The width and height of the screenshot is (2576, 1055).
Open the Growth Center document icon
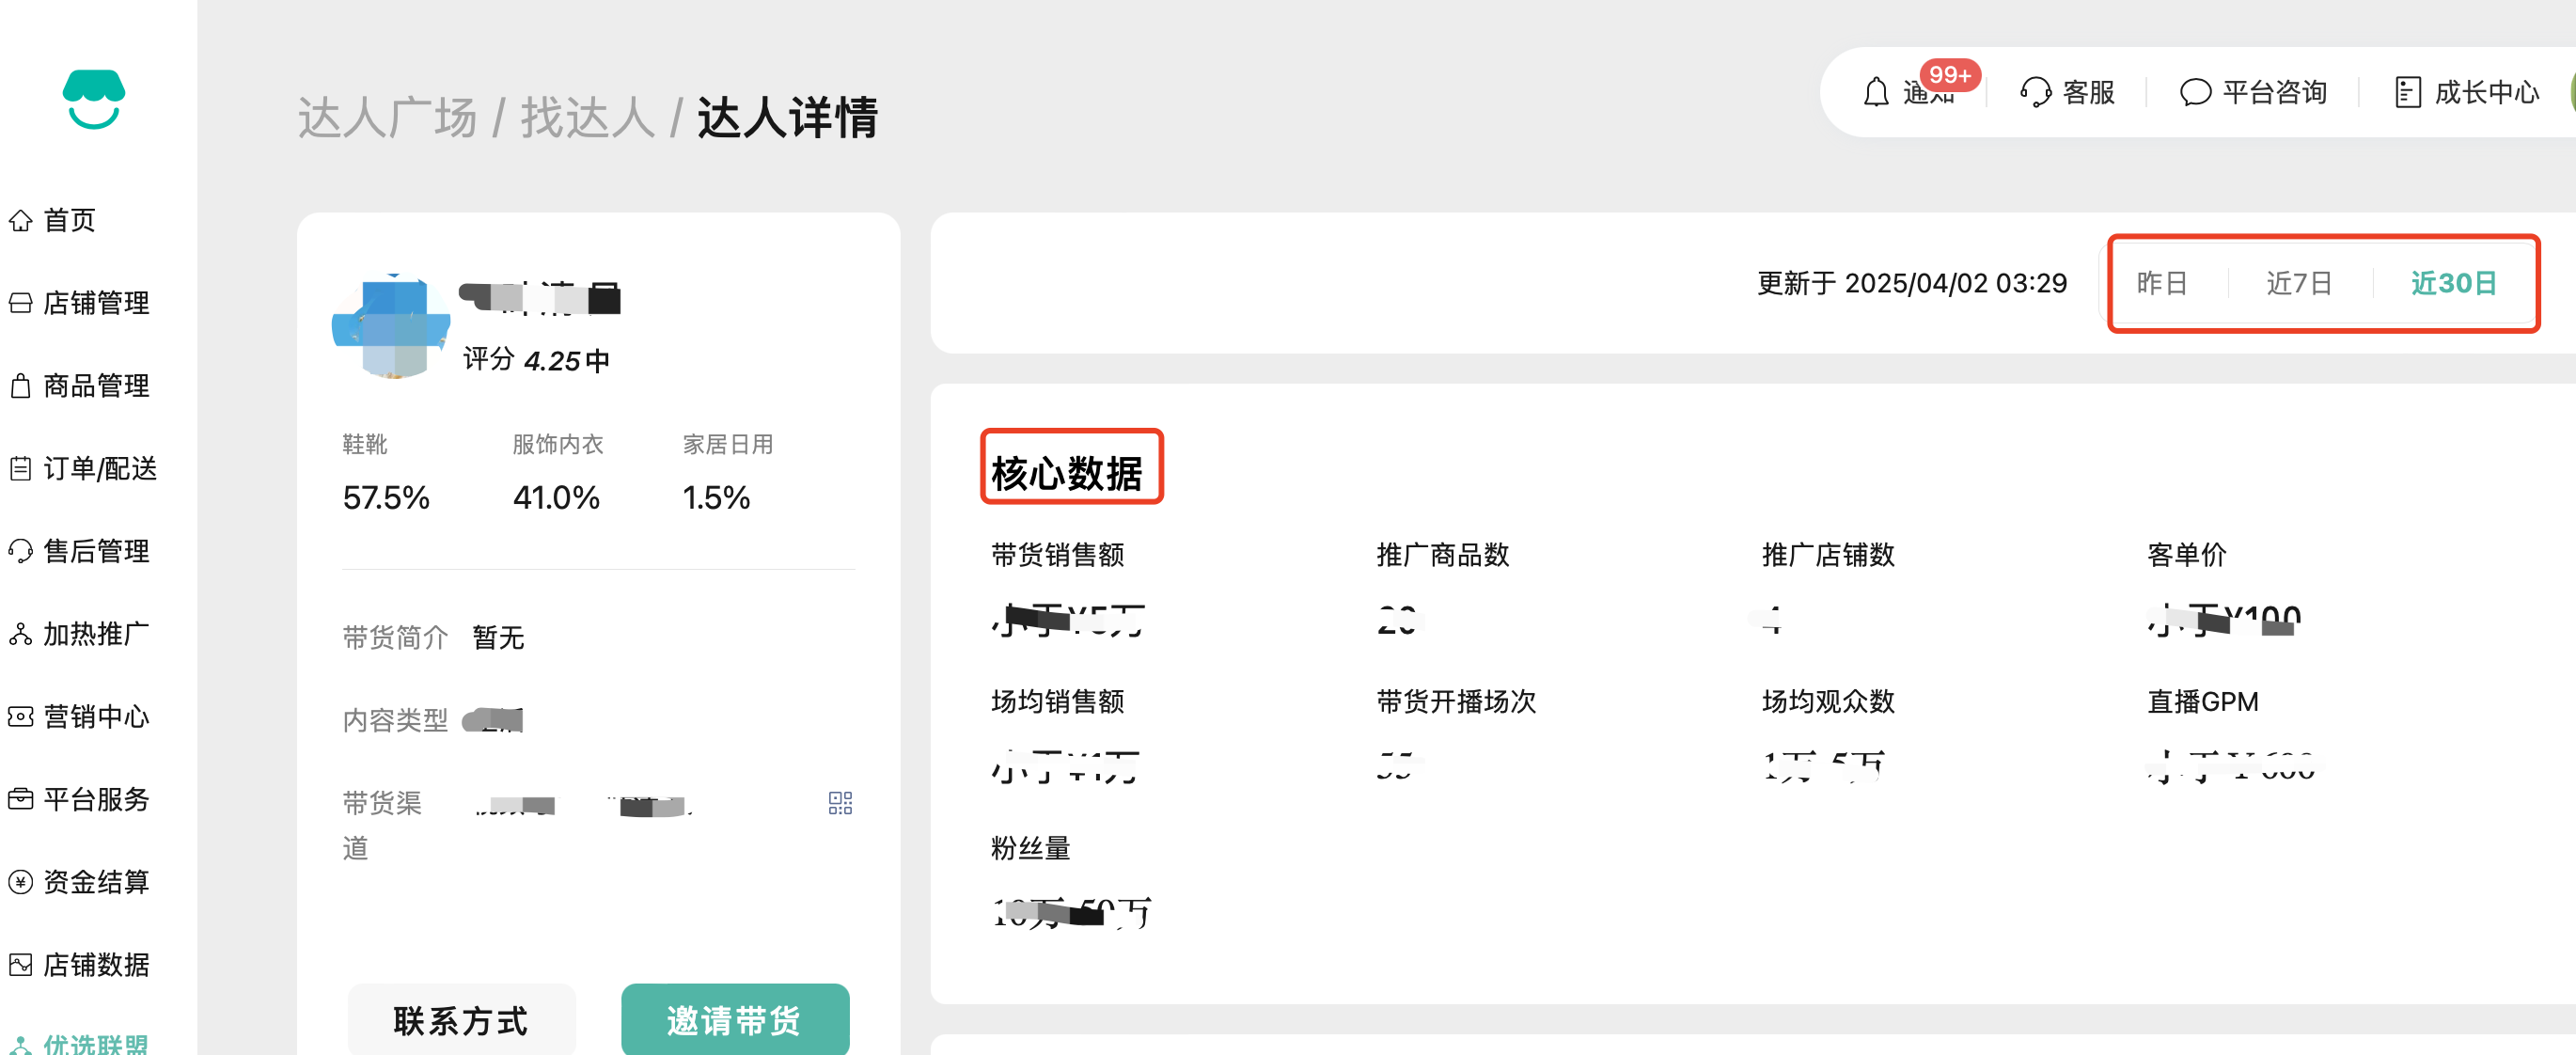[2407, 93]
